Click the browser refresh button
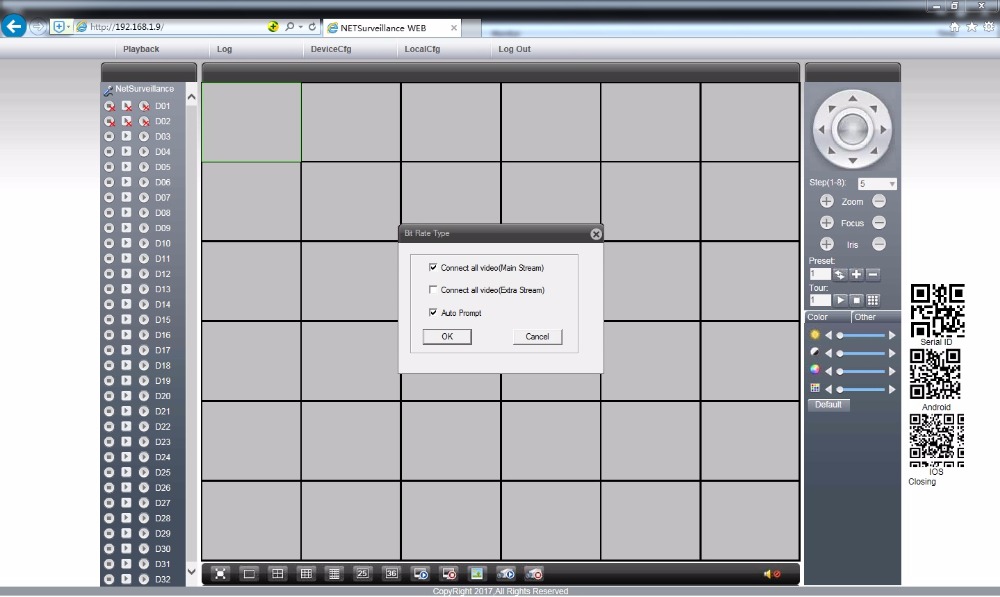This screenshot has width=1000, height=597. click(312, 27)
